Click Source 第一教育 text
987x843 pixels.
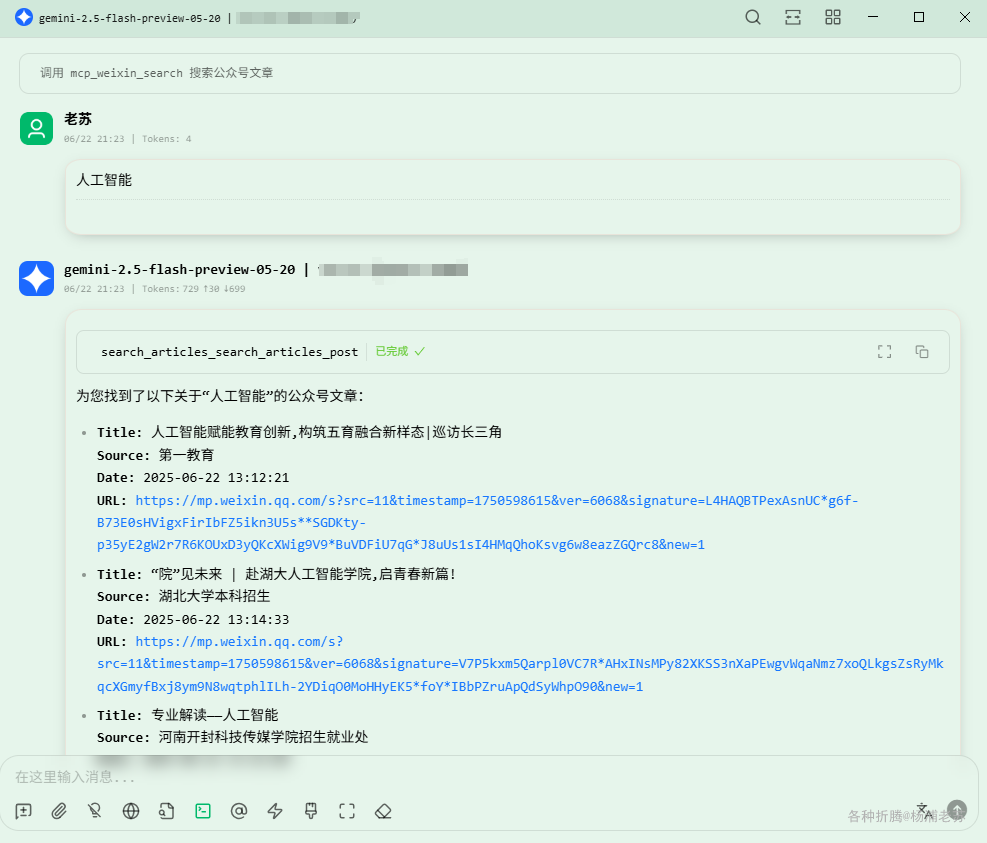(186, 455)
